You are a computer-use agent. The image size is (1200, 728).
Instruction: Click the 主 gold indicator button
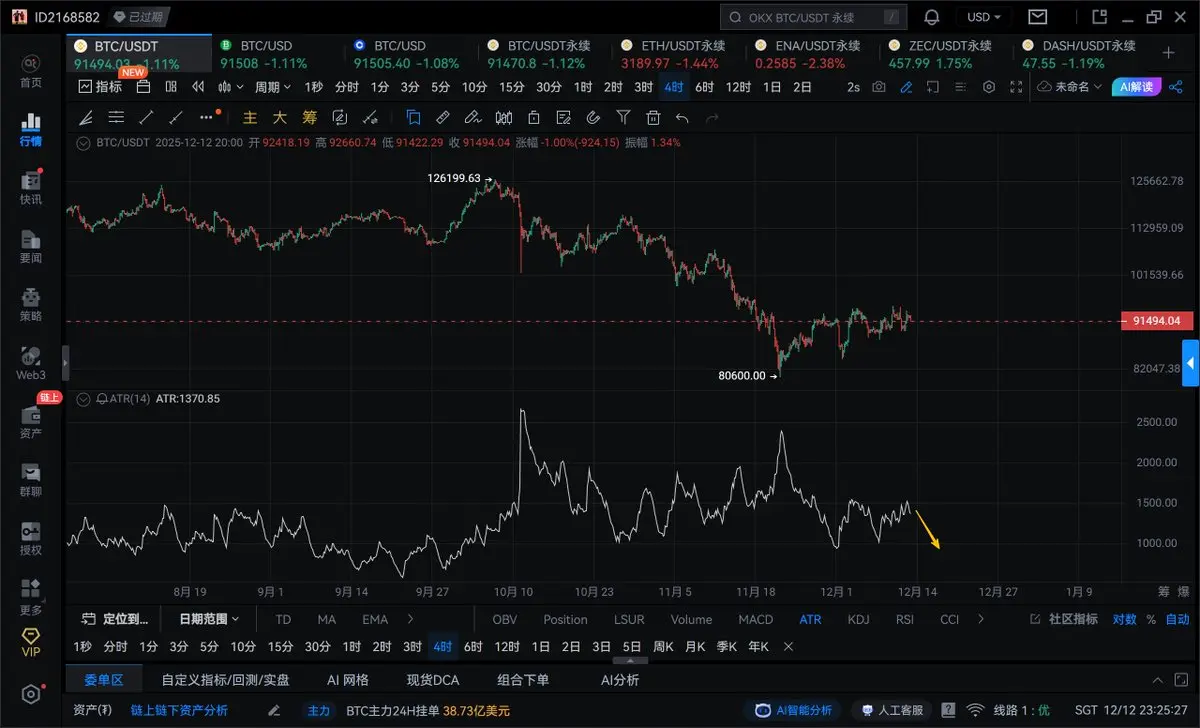click(251, 117)
